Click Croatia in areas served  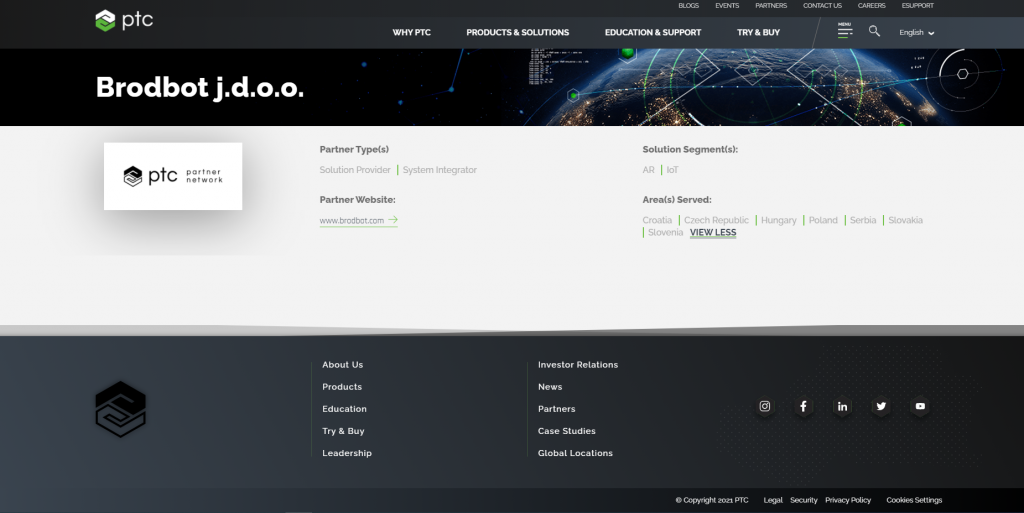(657, 220)
